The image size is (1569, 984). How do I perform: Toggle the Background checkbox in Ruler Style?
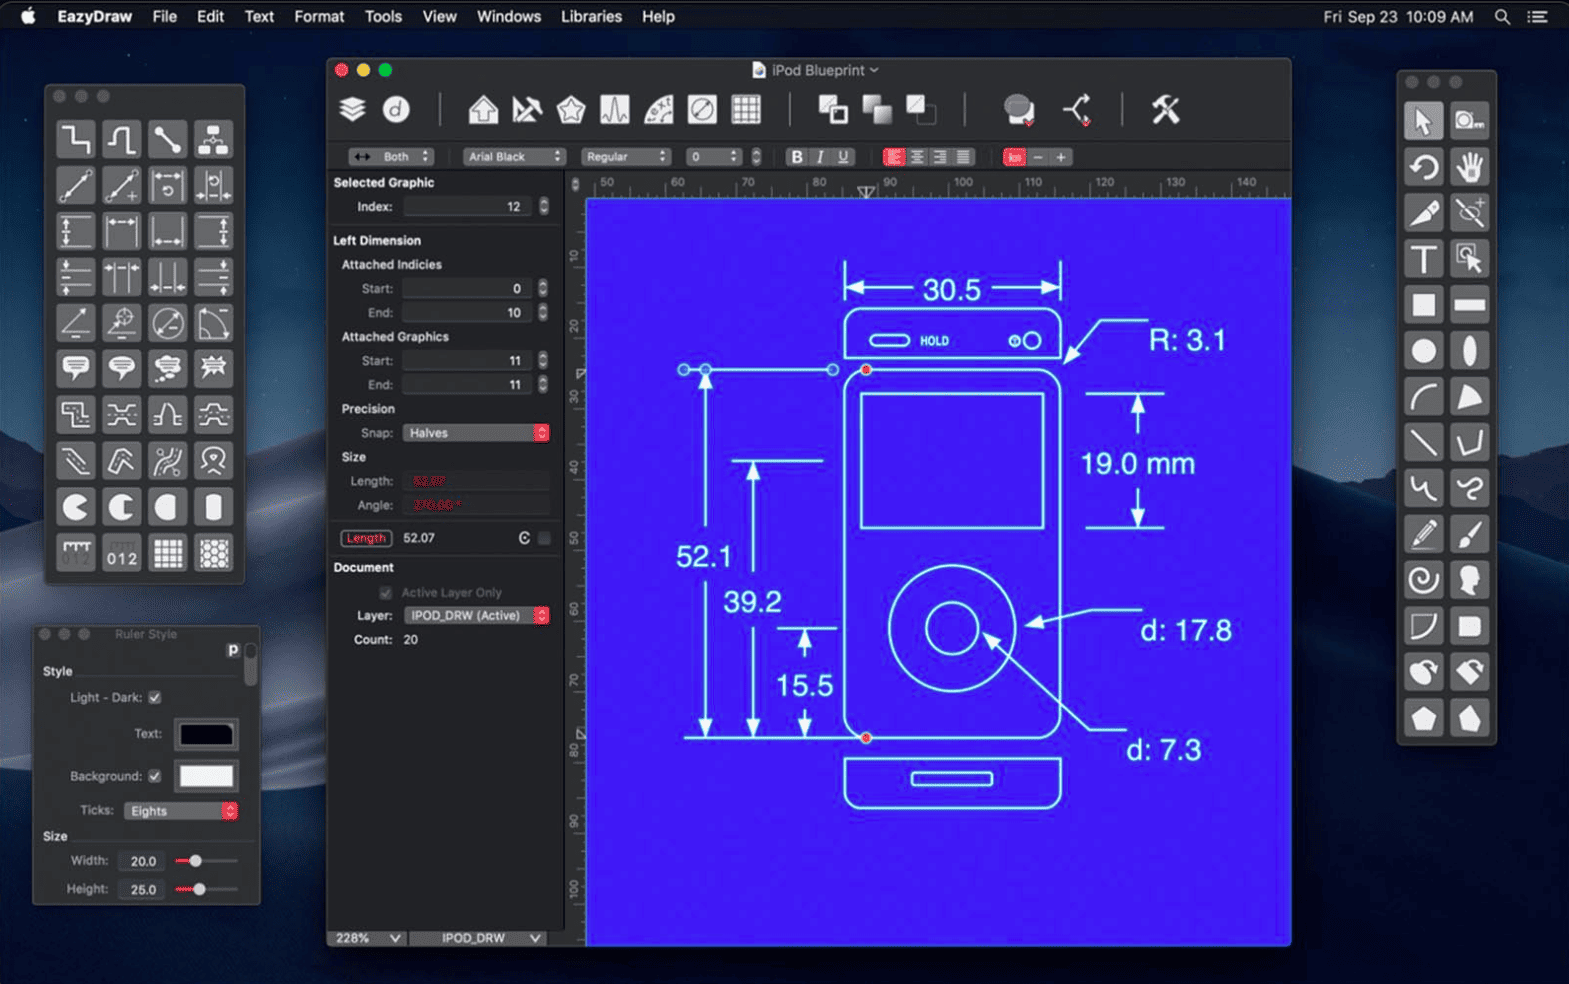pos(155,776)
